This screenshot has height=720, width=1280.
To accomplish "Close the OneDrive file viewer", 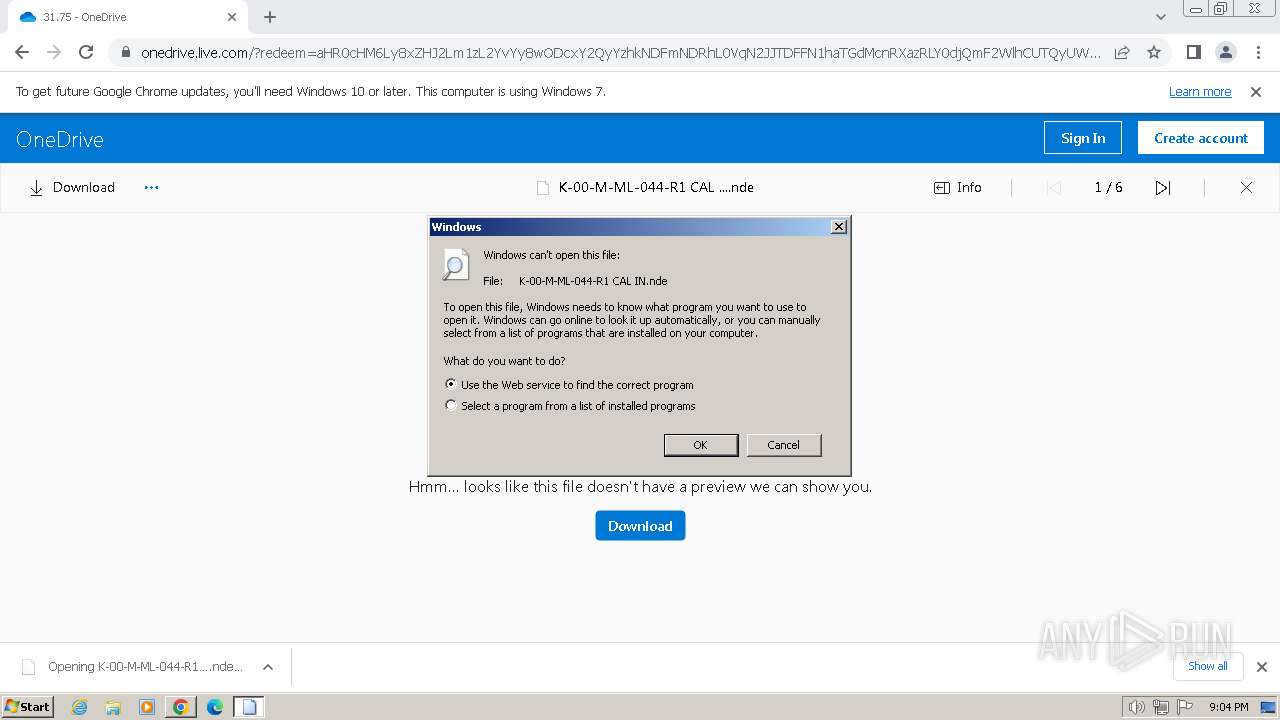I will click(x=1246, y=187).
